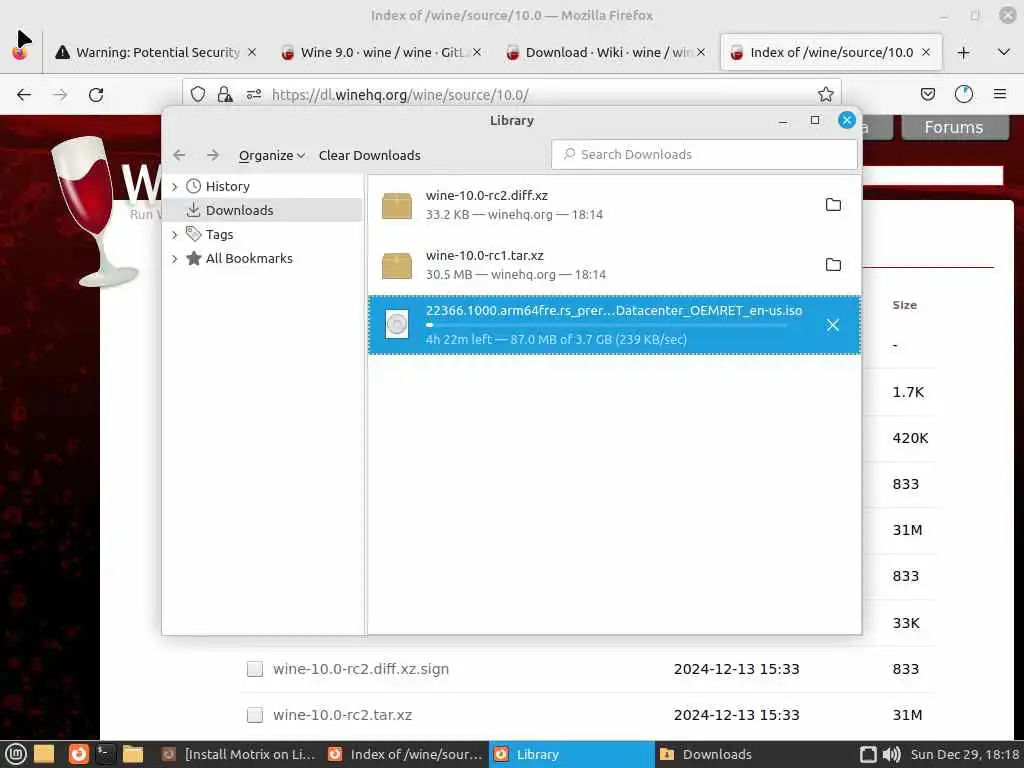
Task: Switch to Warning: Potential Security tab
Action: point(157,52)
